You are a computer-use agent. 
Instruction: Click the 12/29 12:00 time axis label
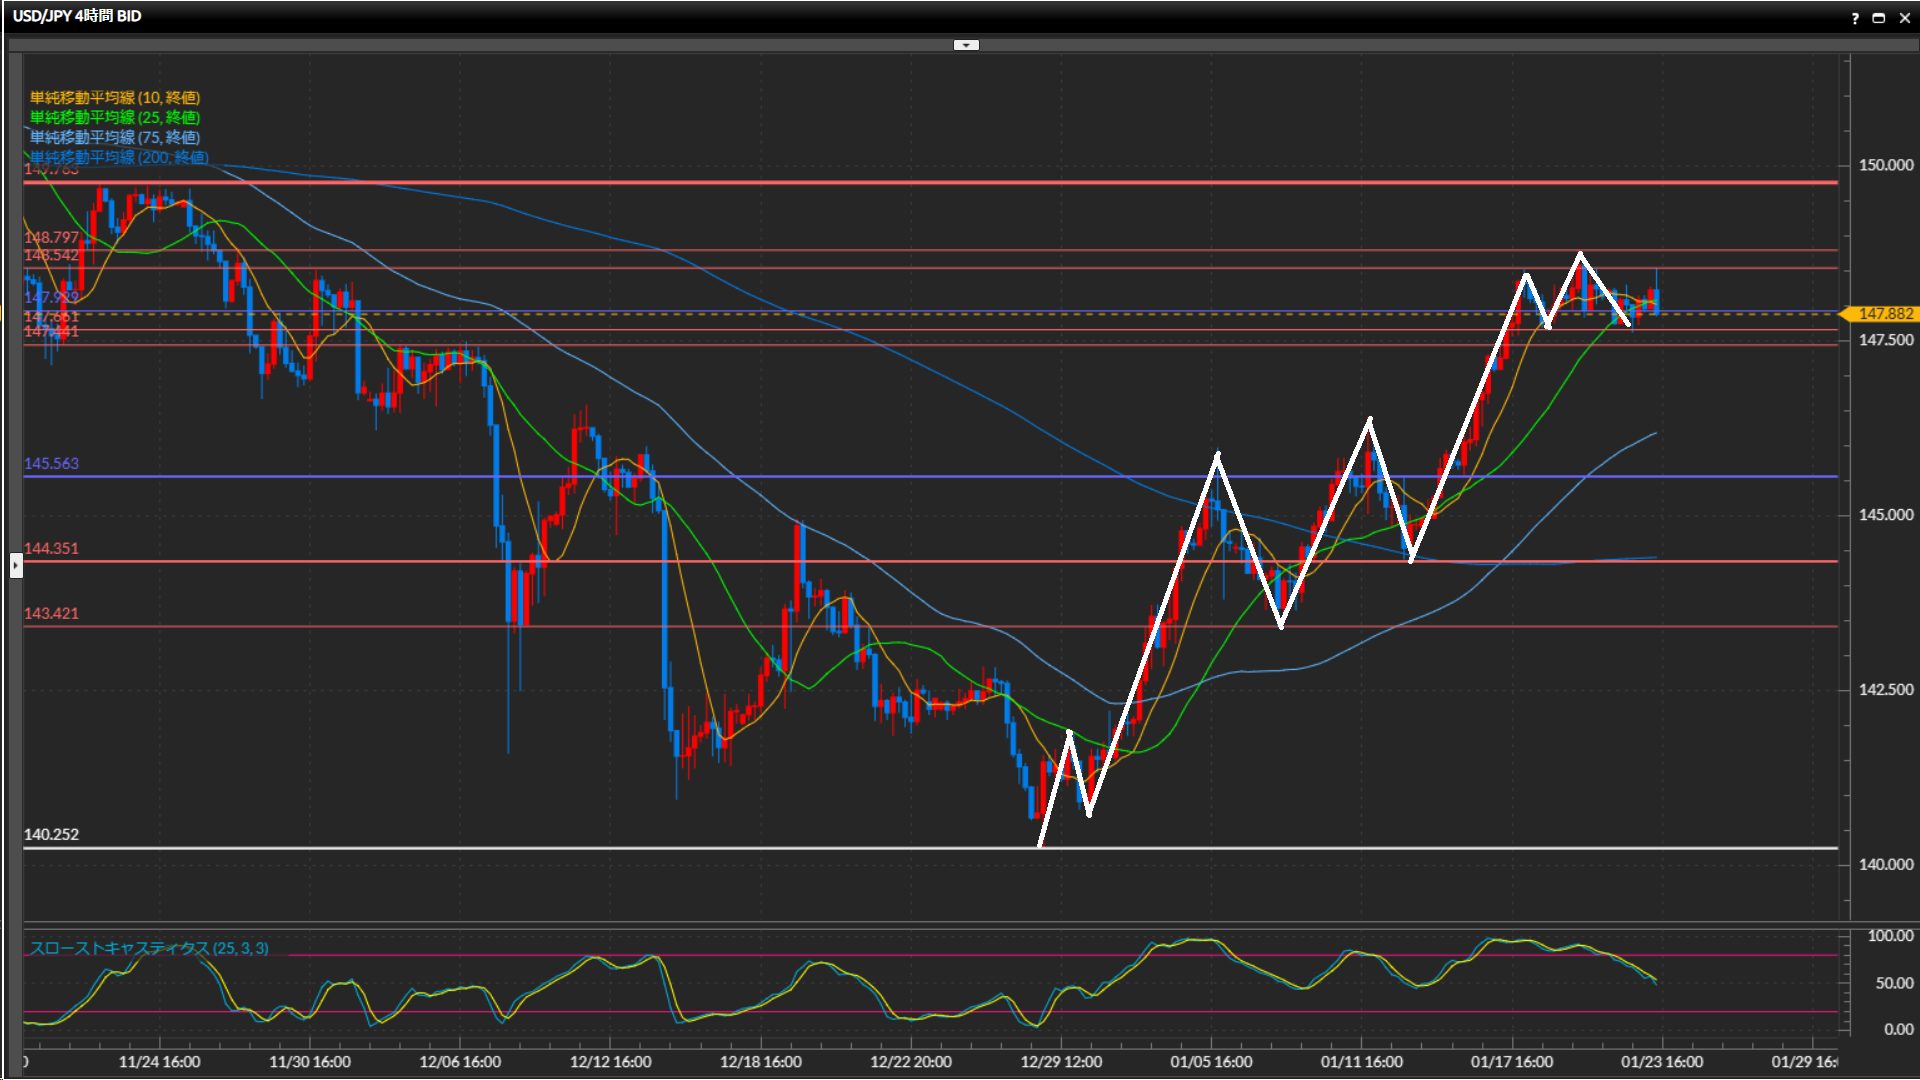coord(1060,1062)
